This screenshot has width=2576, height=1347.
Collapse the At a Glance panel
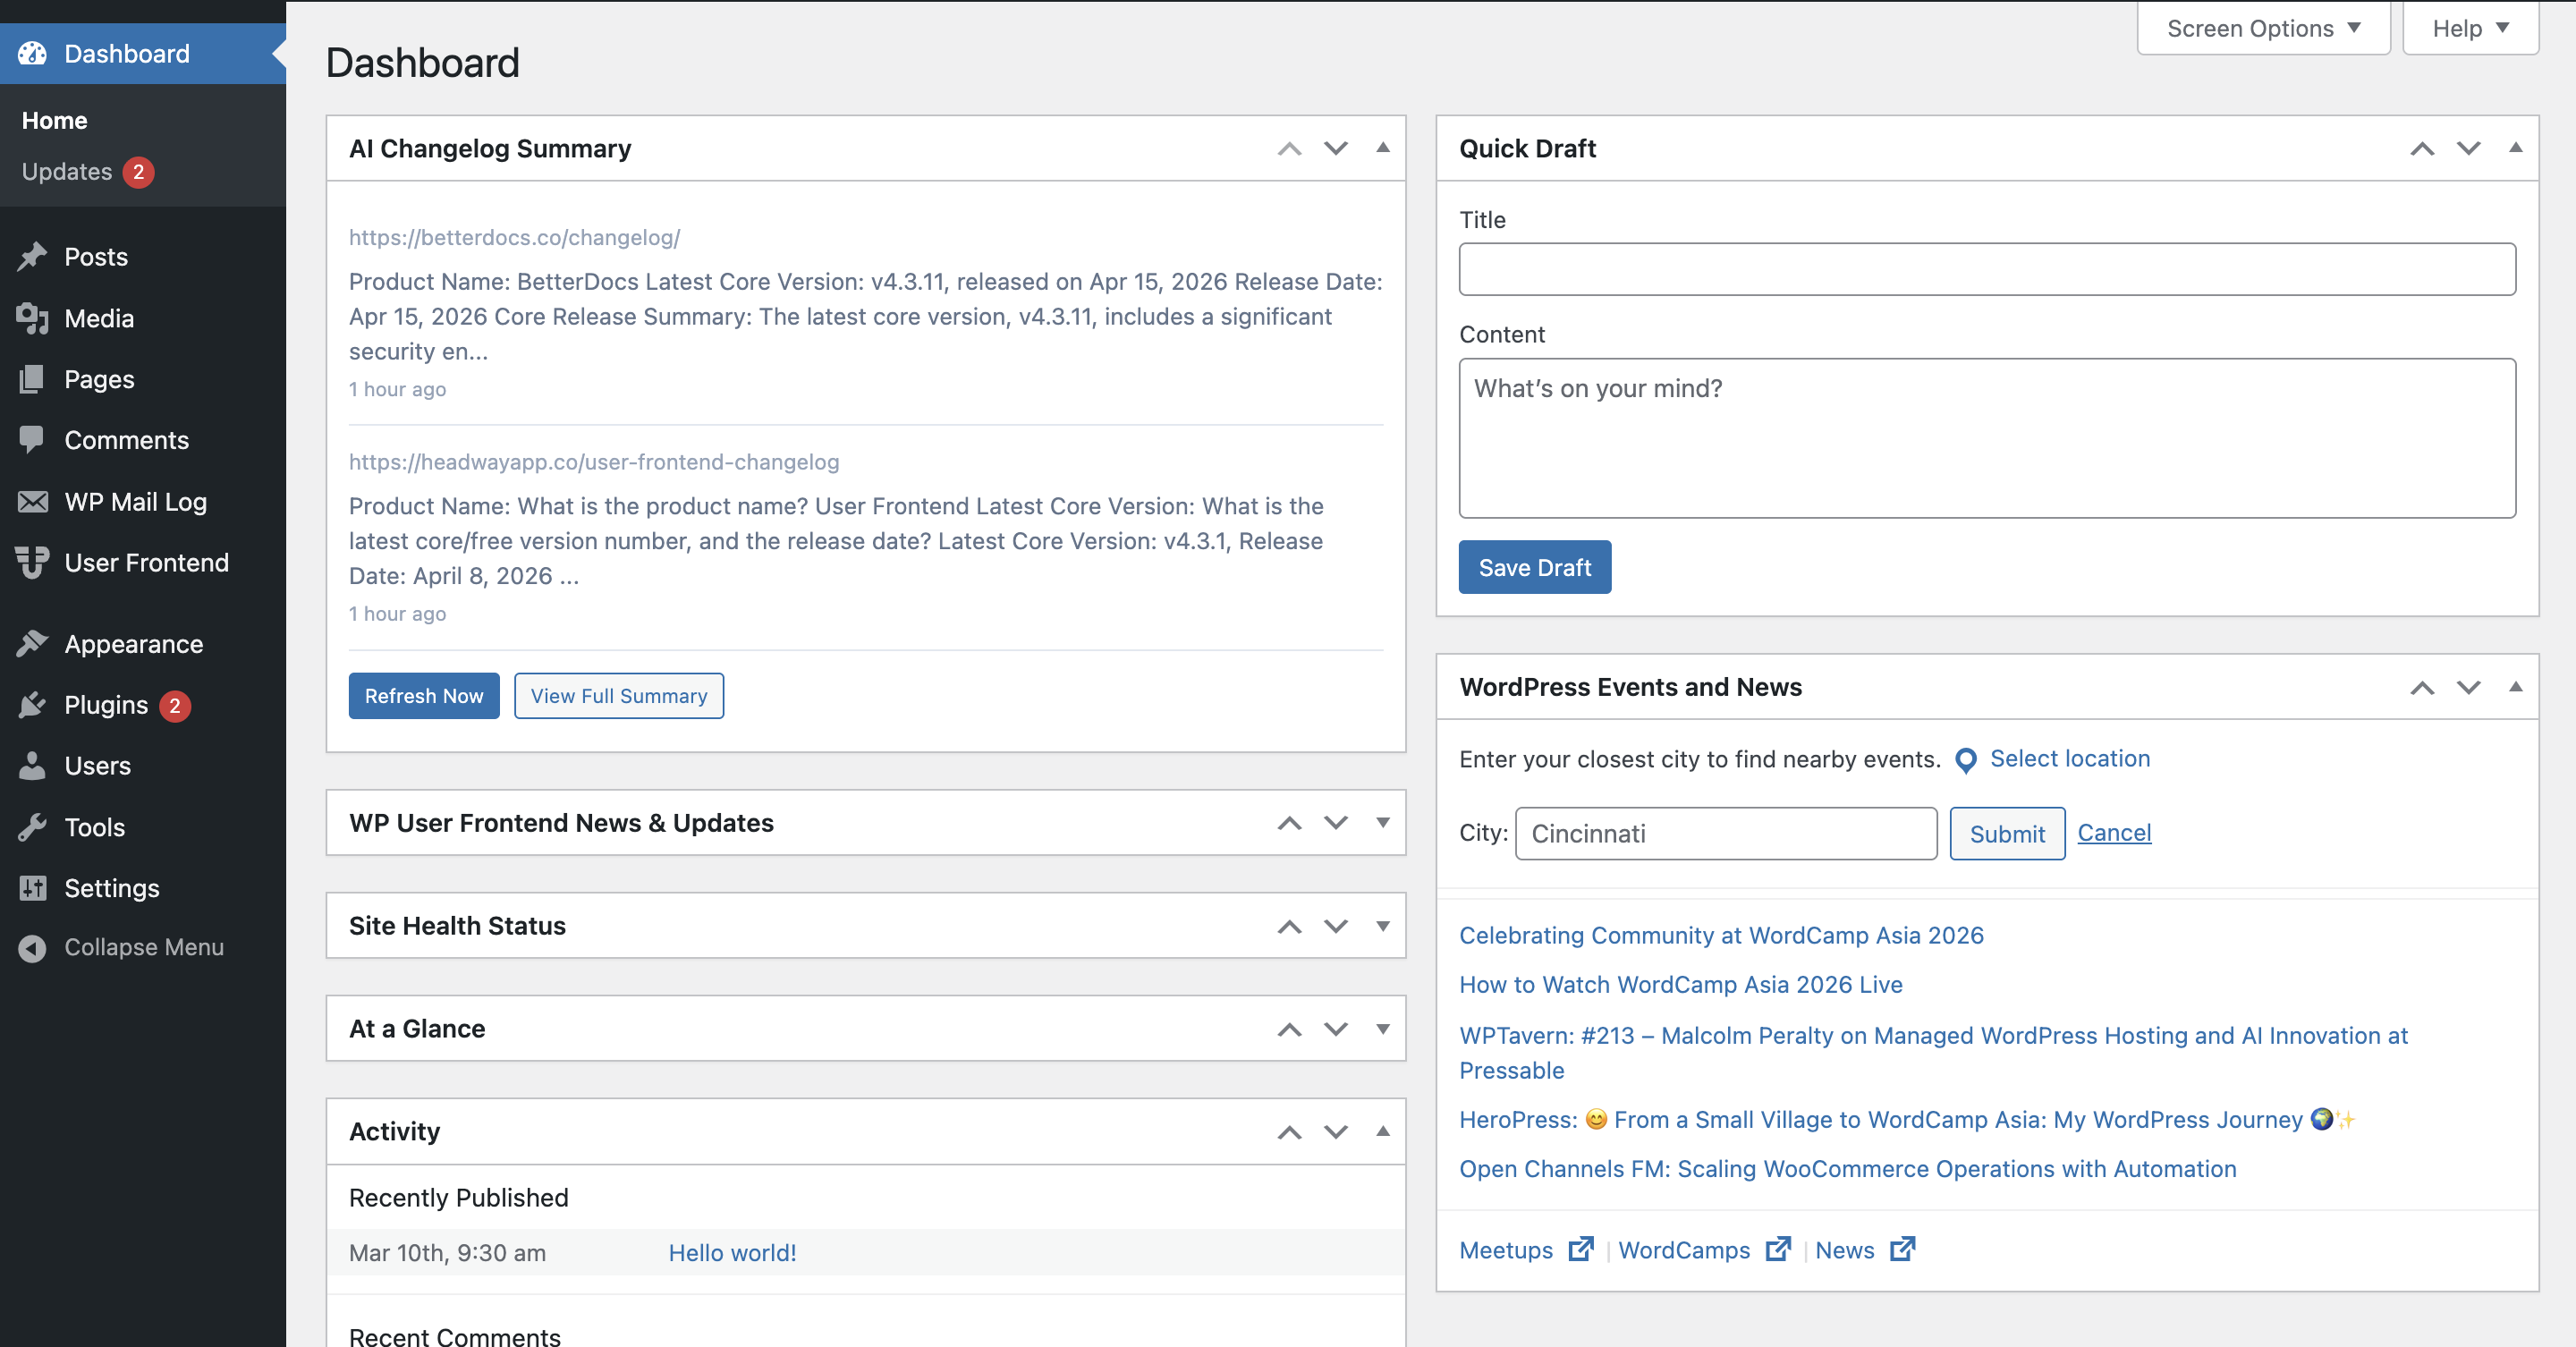1383,1029
